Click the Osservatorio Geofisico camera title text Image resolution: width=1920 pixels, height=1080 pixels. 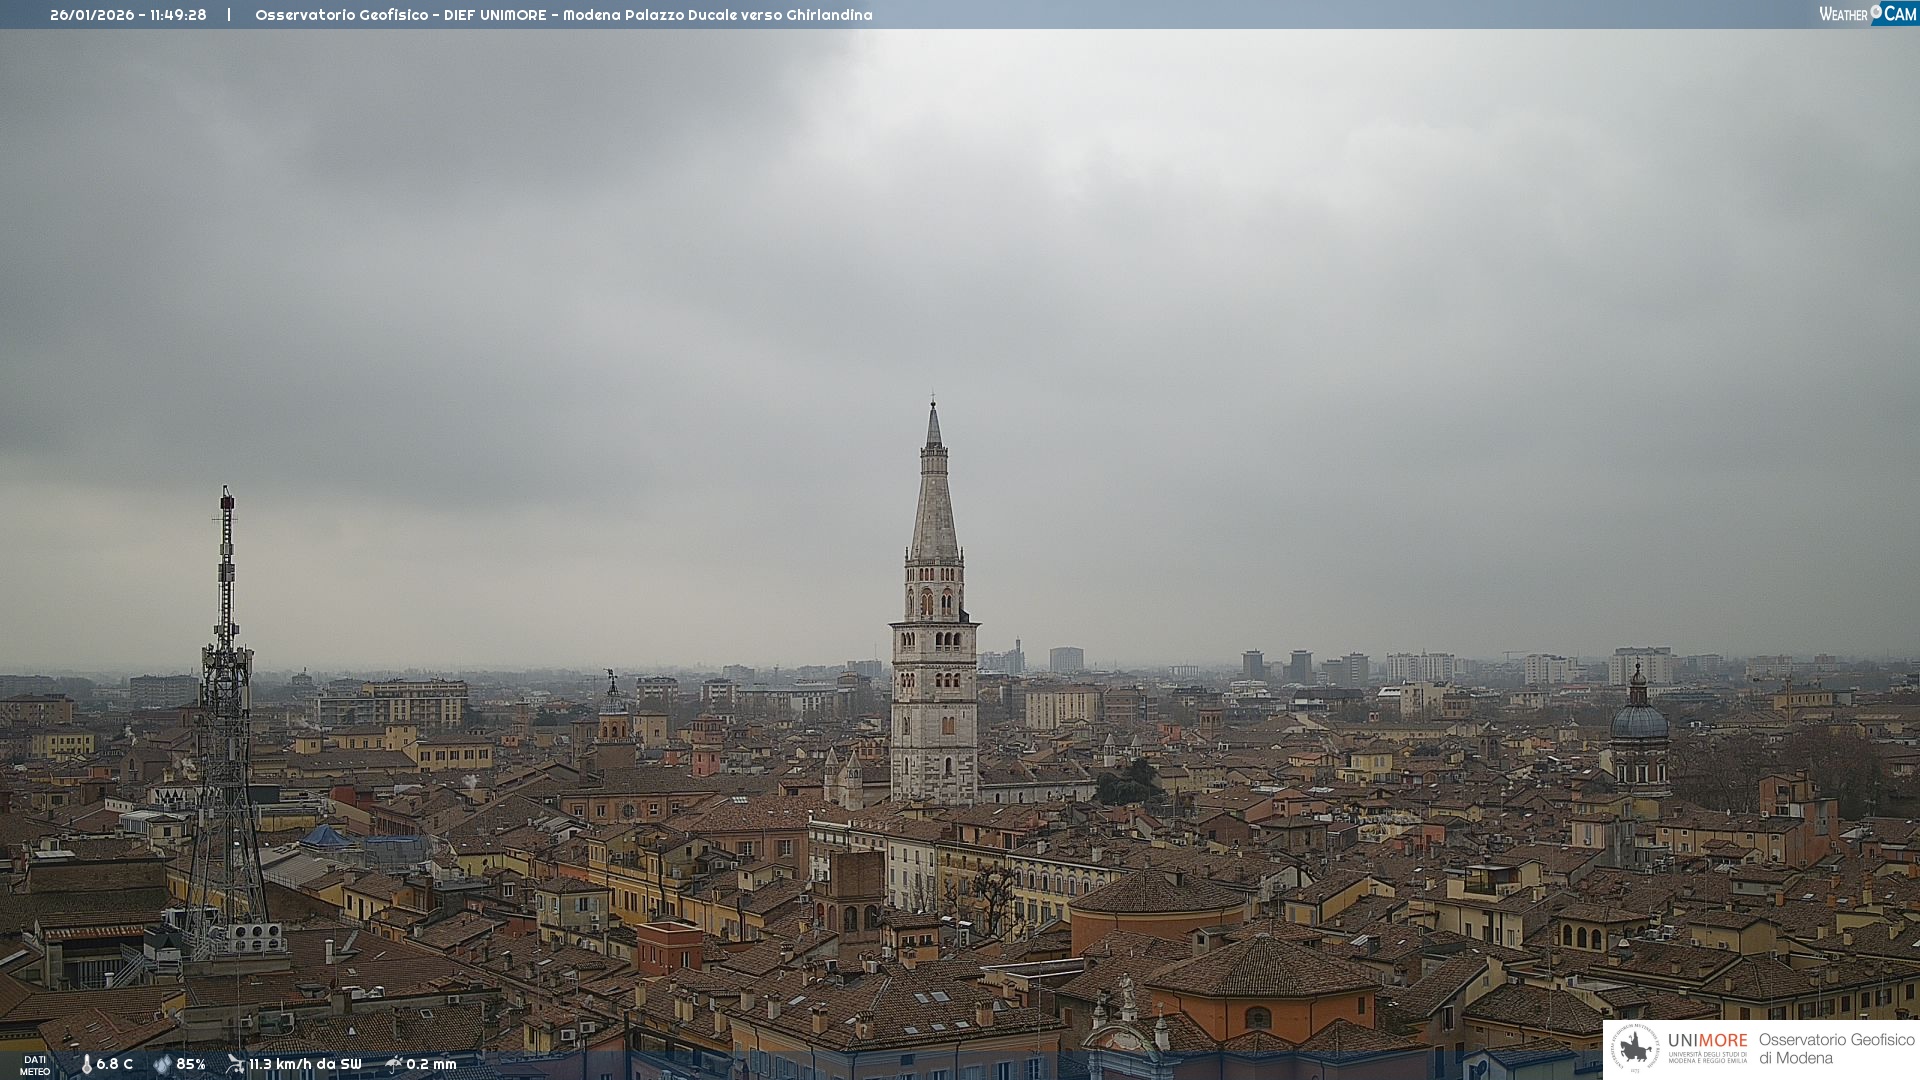tap(563, 15)
